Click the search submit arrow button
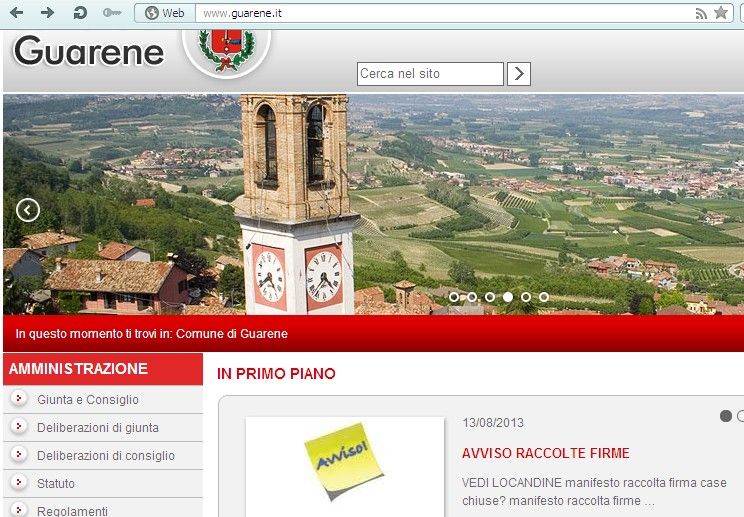The image size is (744, 517). click(x=519, y=74)
